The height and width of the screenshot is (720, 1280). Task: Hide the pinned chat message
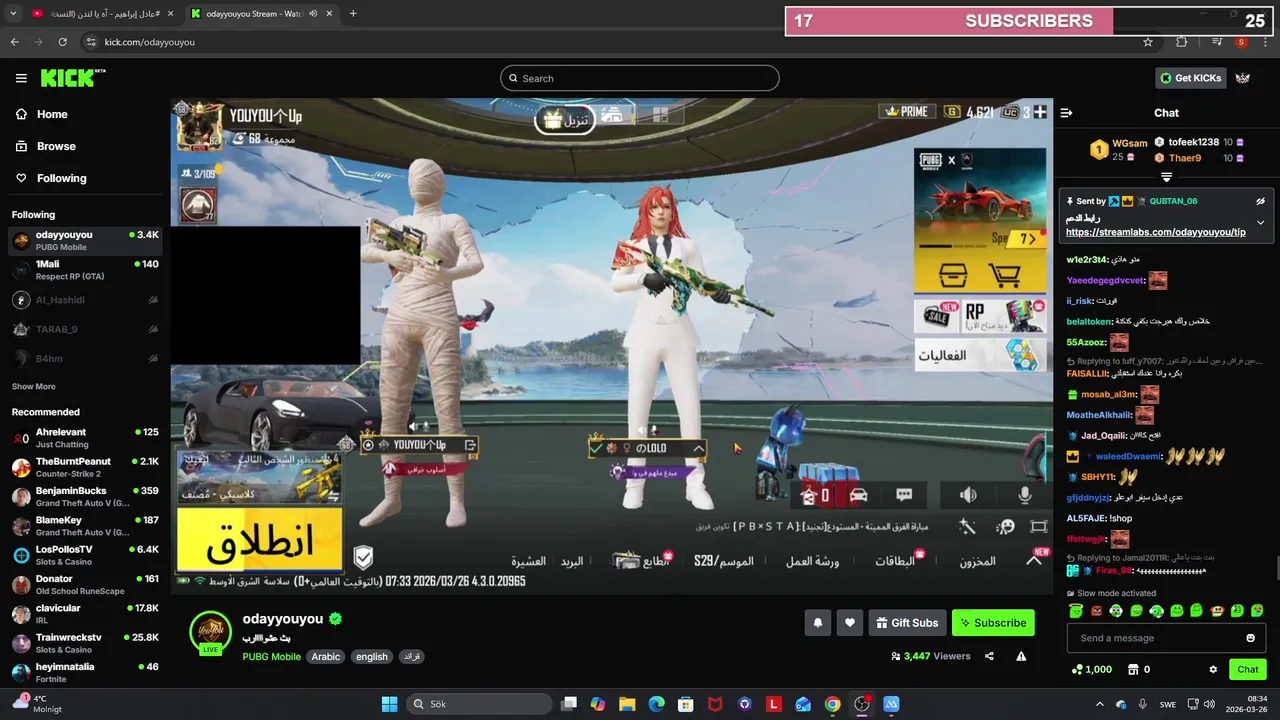(1260, 201)
